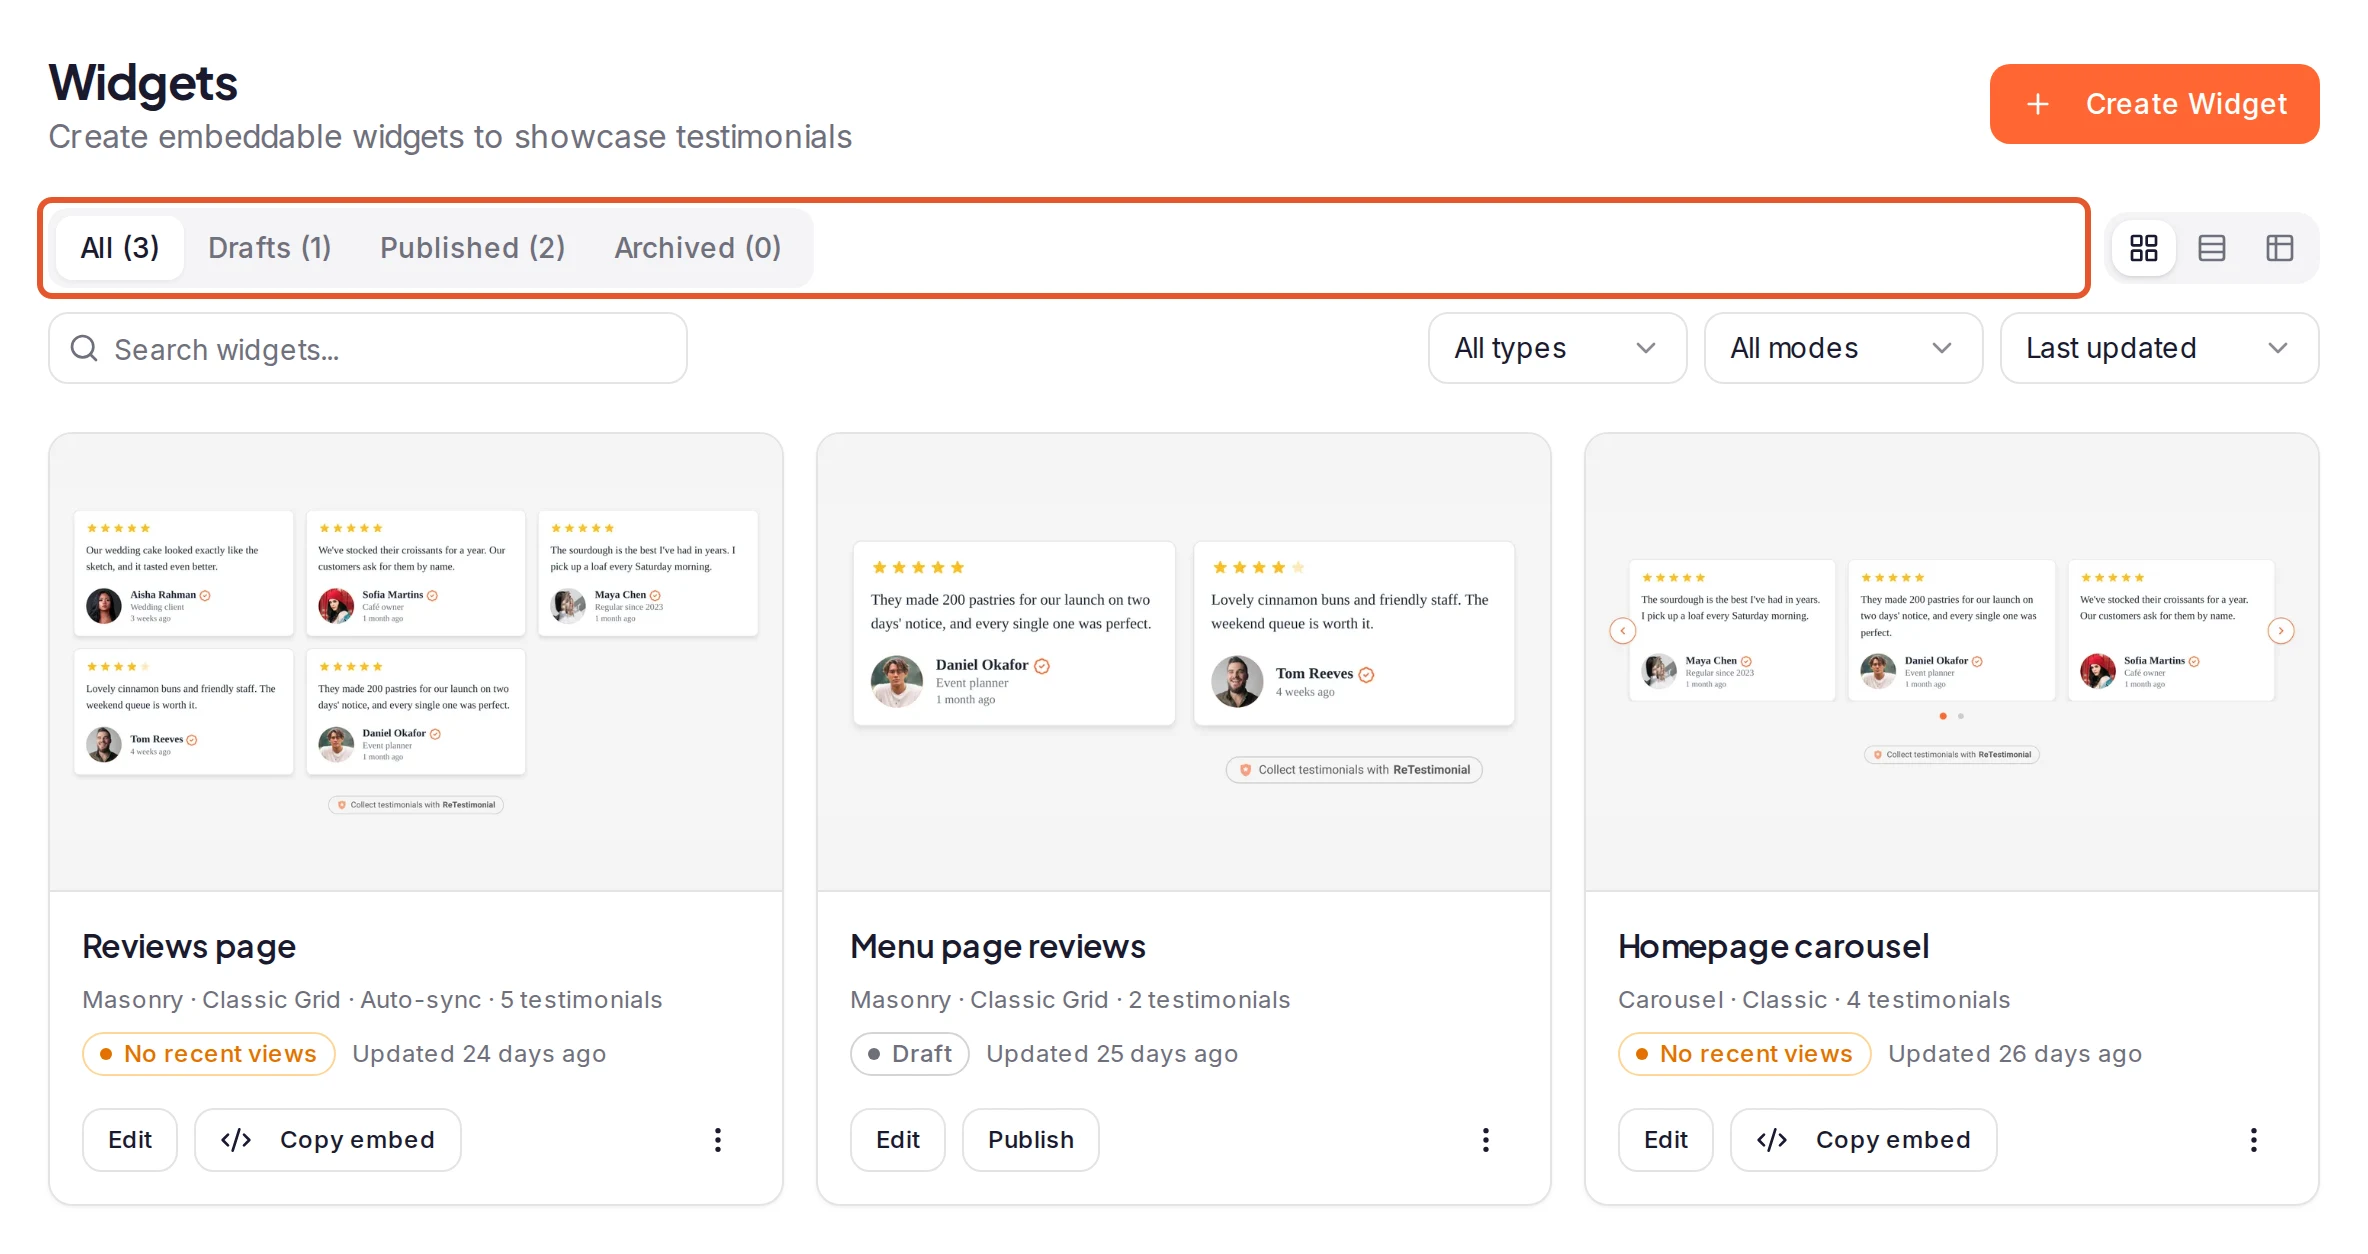Open the Reviews page widget preview

click(416, 662)
